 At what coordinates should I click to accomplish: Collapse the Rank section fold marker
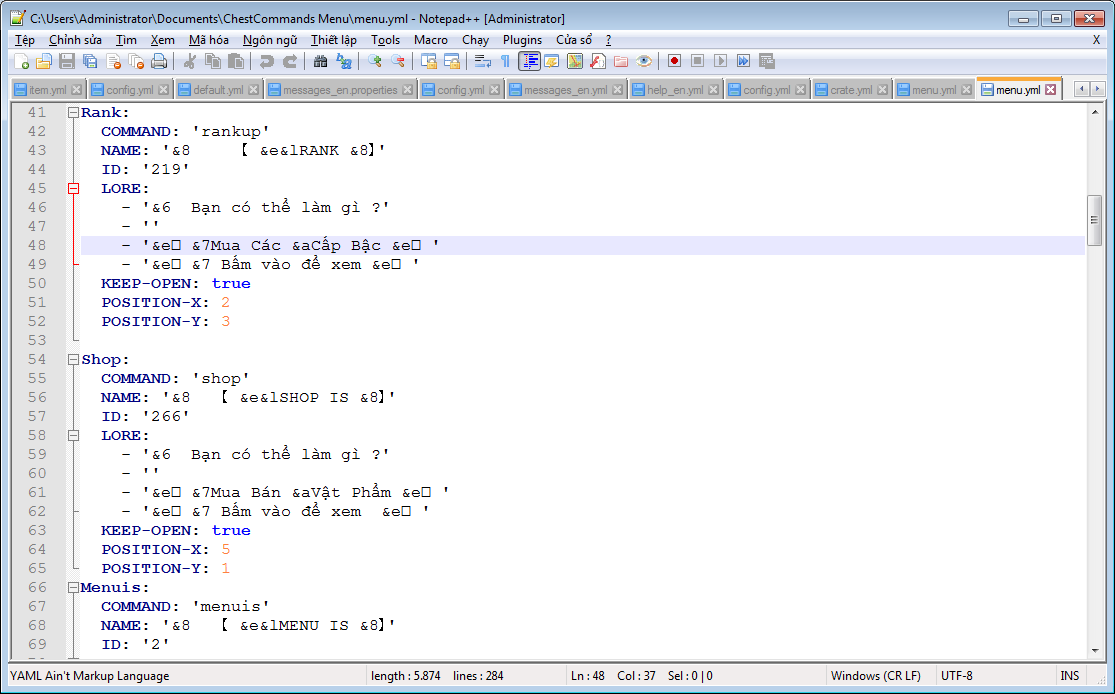73,113
